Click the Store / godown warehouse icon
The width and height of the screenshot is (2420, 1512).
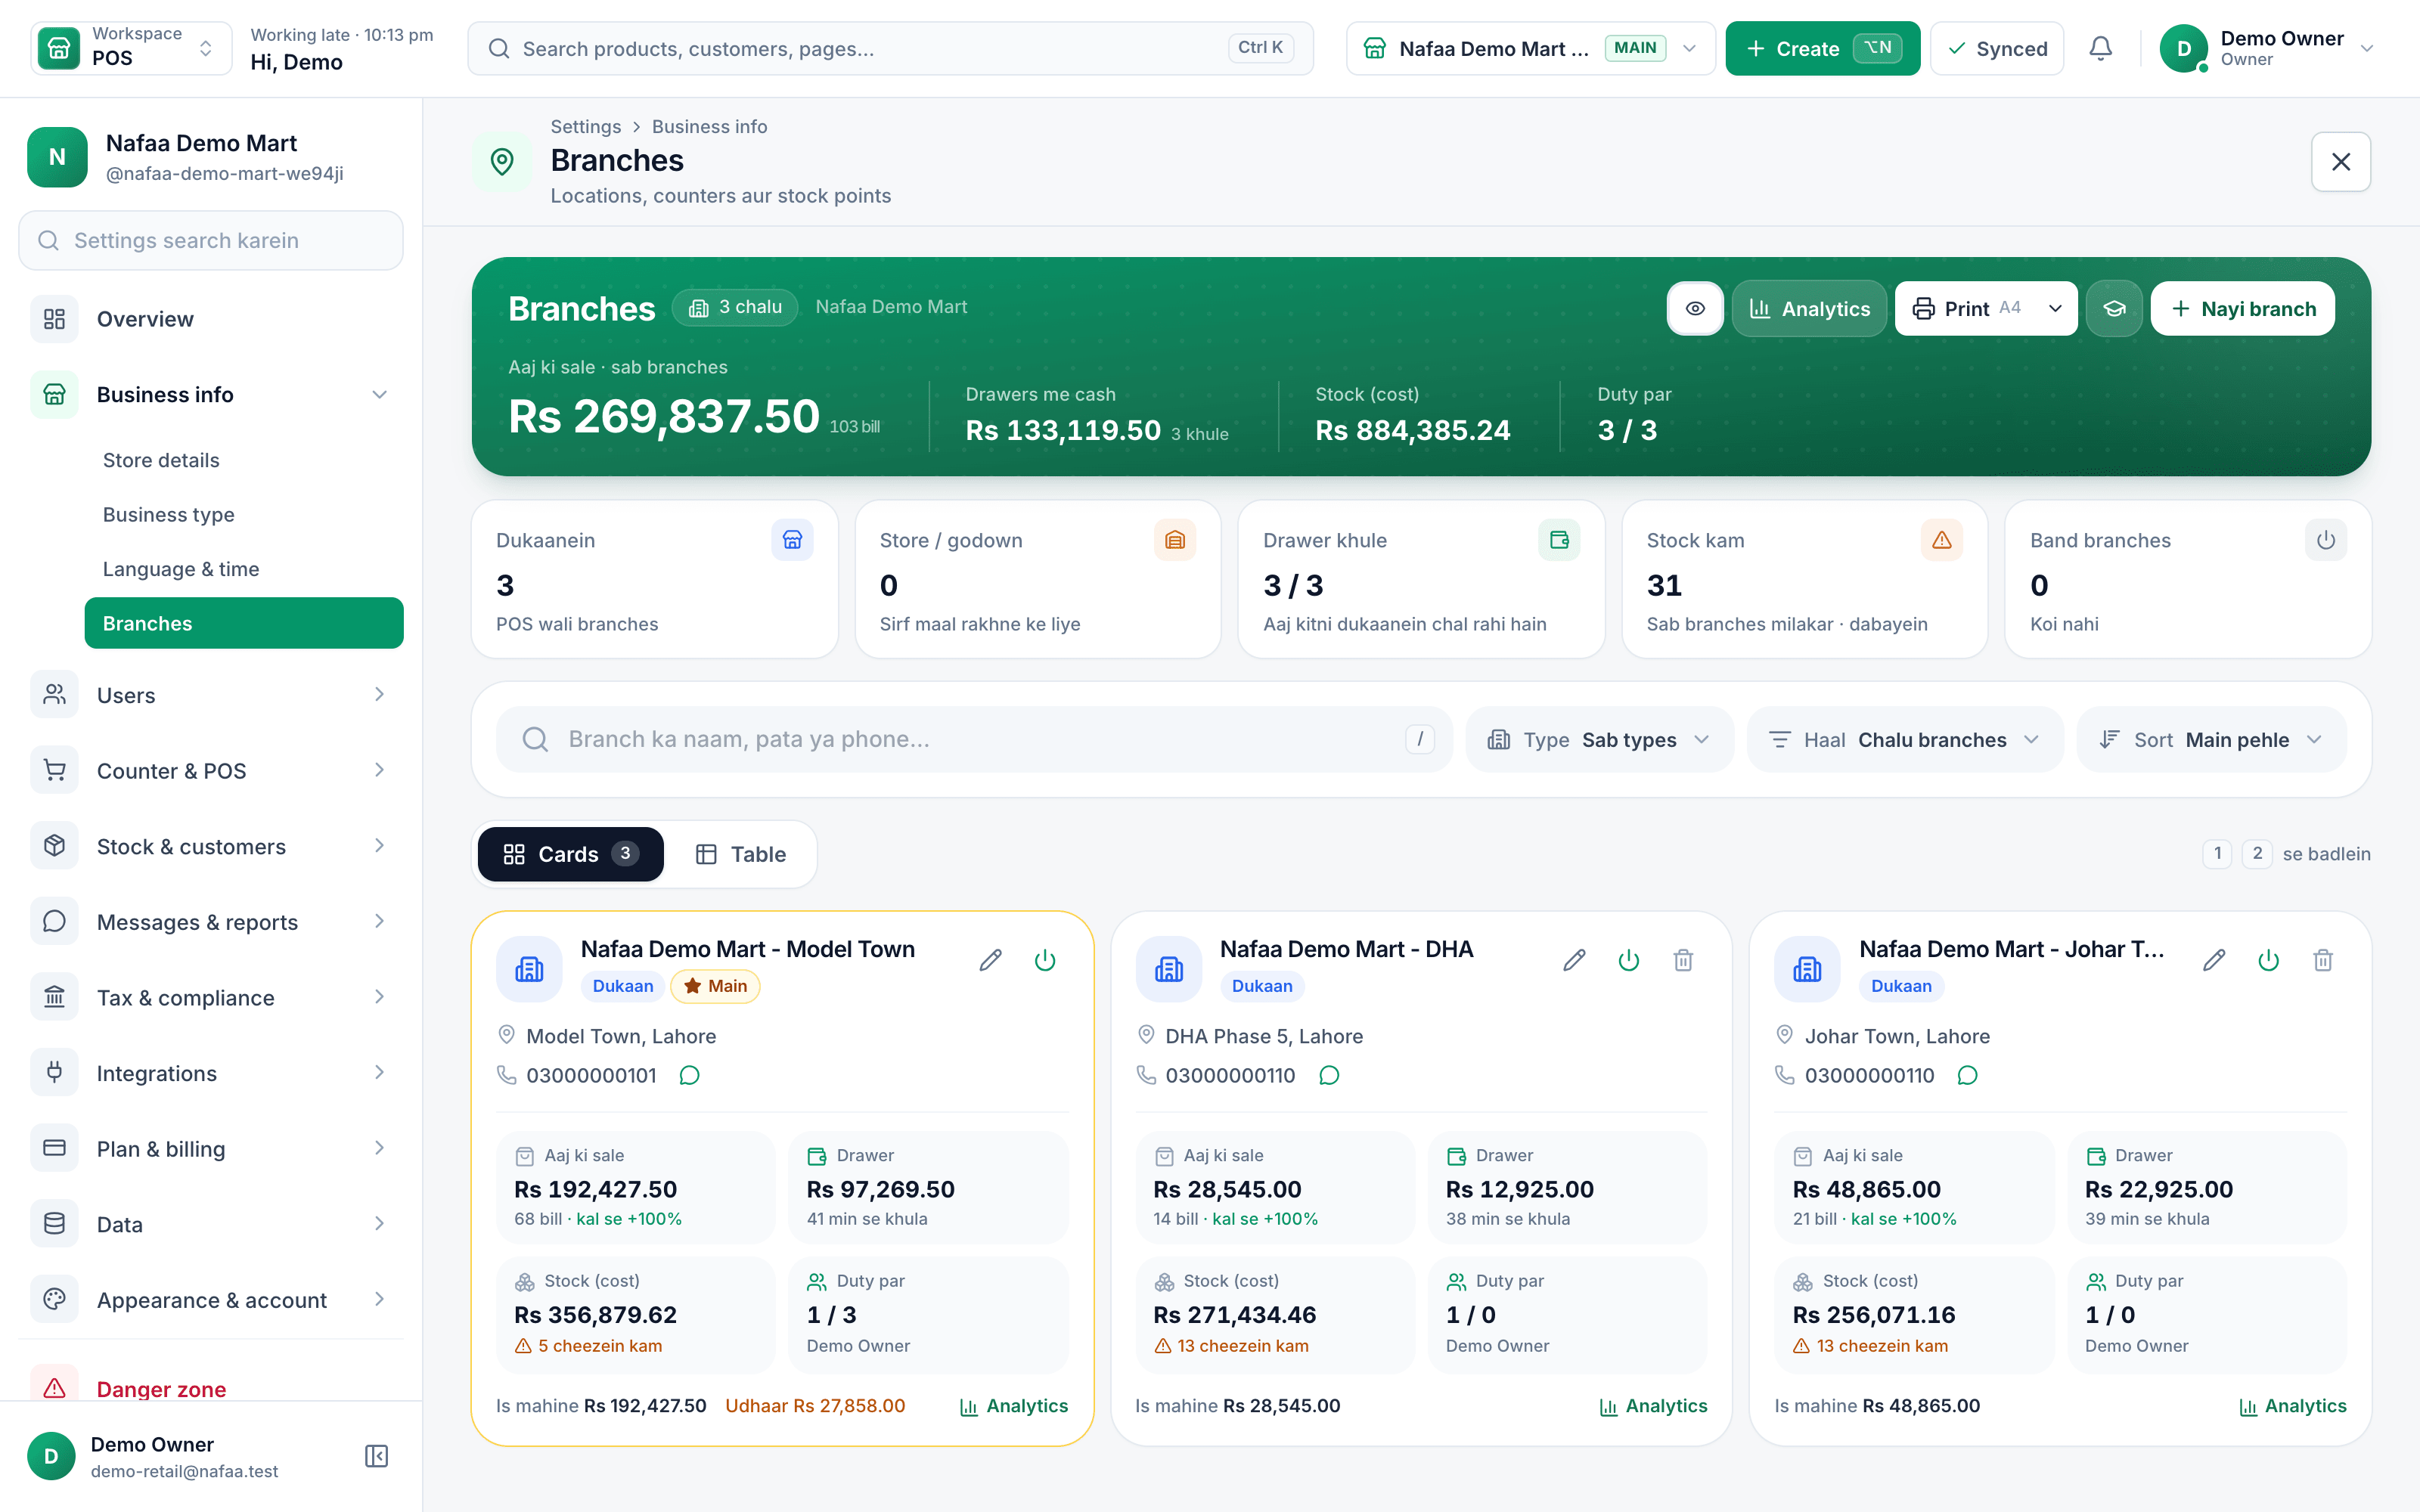1174,540
